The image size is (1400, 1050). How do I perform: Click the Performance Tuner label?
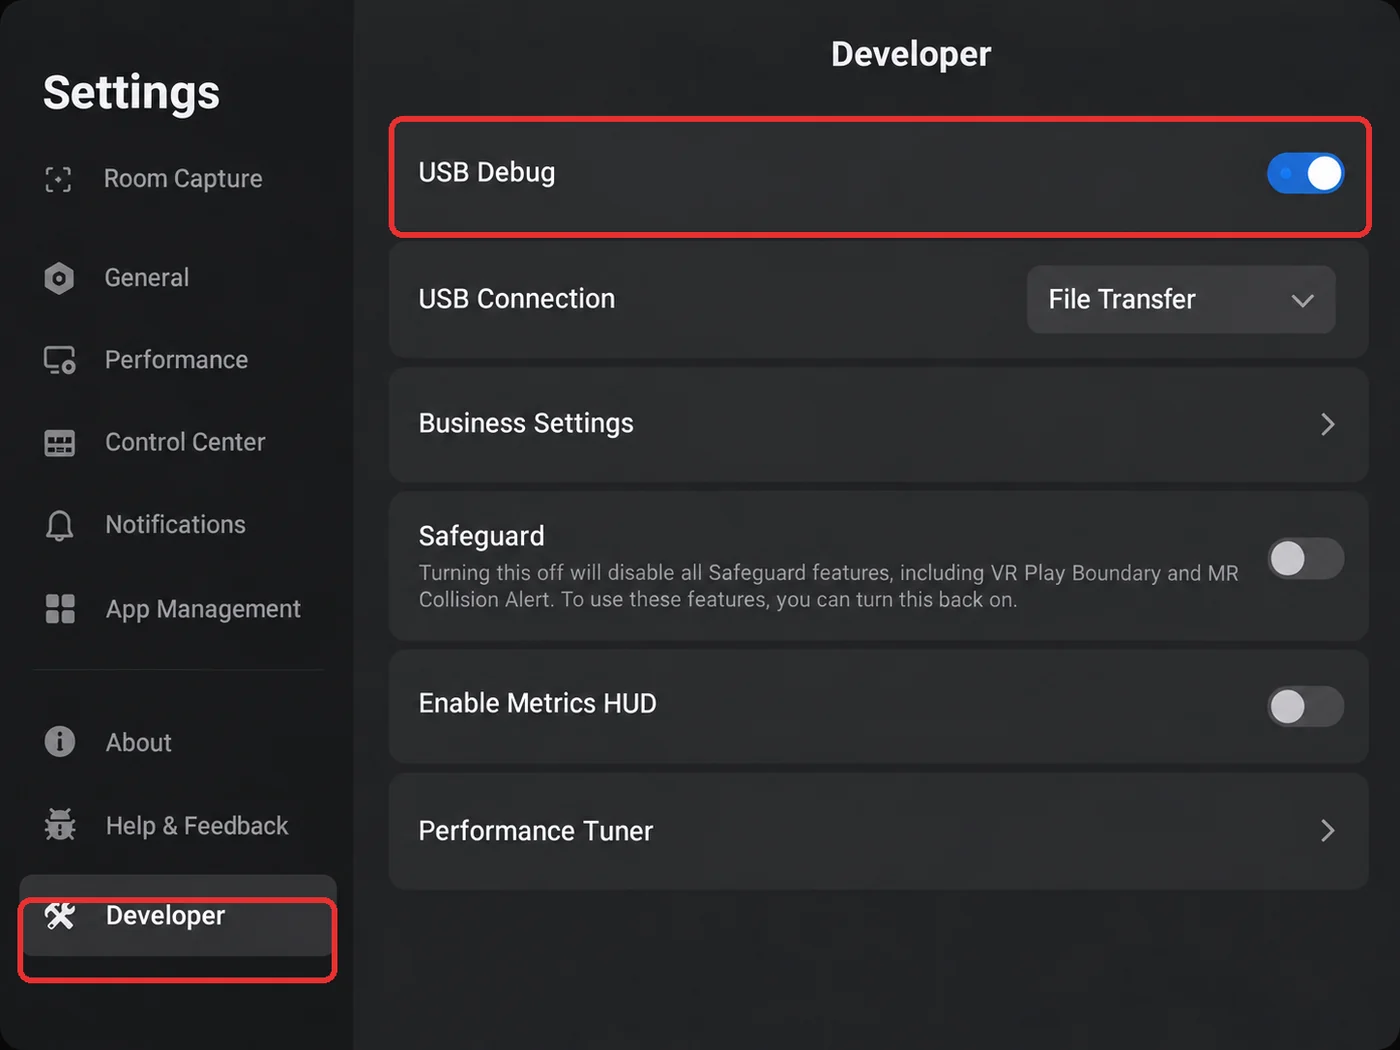click(536, 831)
